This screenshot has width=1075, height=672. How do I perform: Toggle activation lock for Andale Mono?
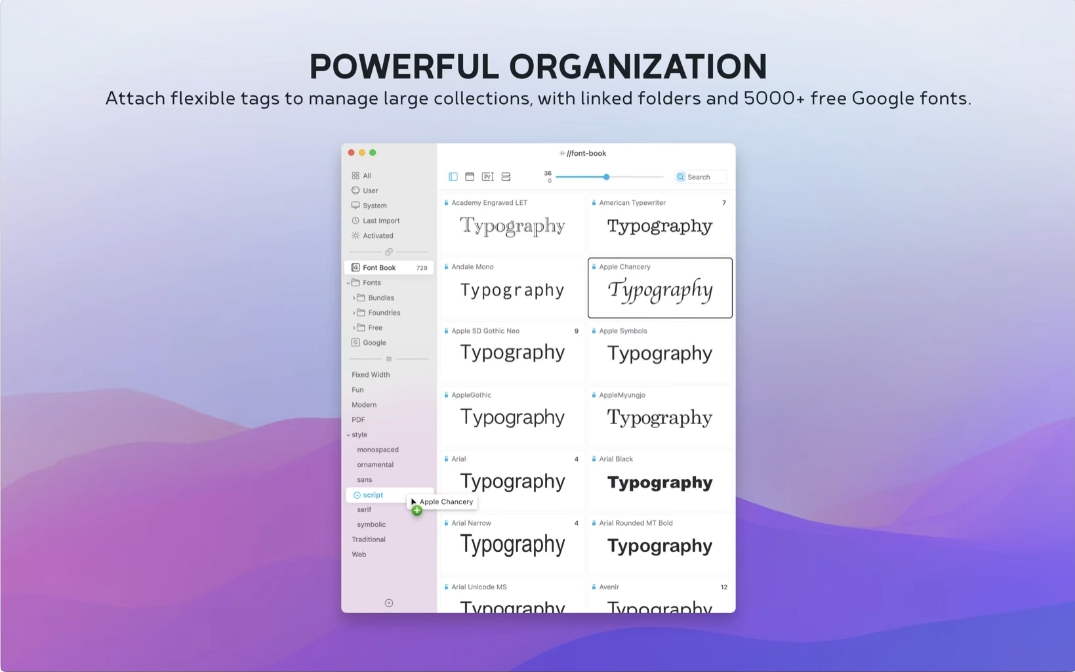[x=446, y=267]
